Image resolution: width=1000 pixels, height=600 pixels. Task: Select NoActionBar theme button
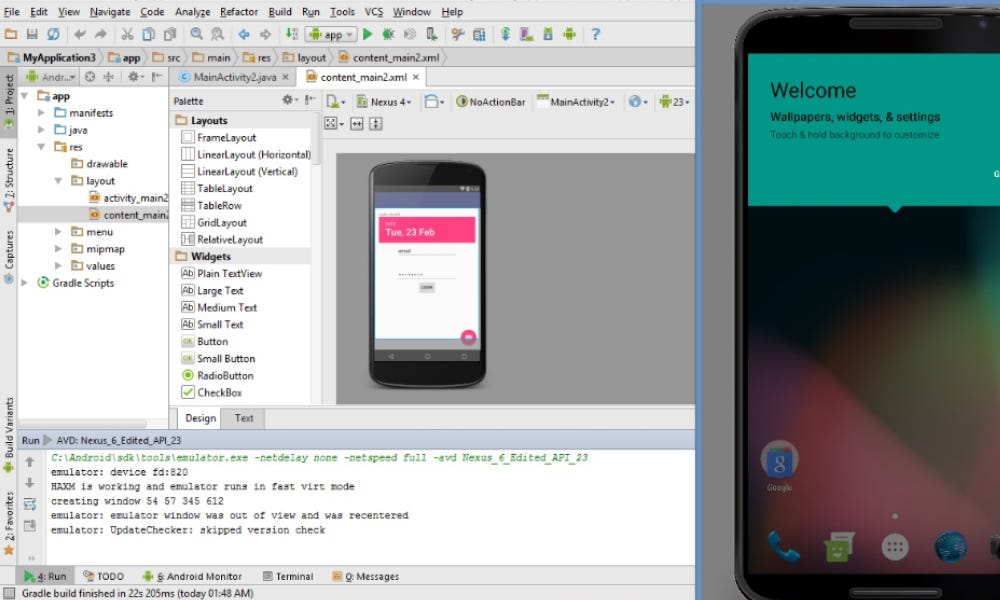(490, 102)
